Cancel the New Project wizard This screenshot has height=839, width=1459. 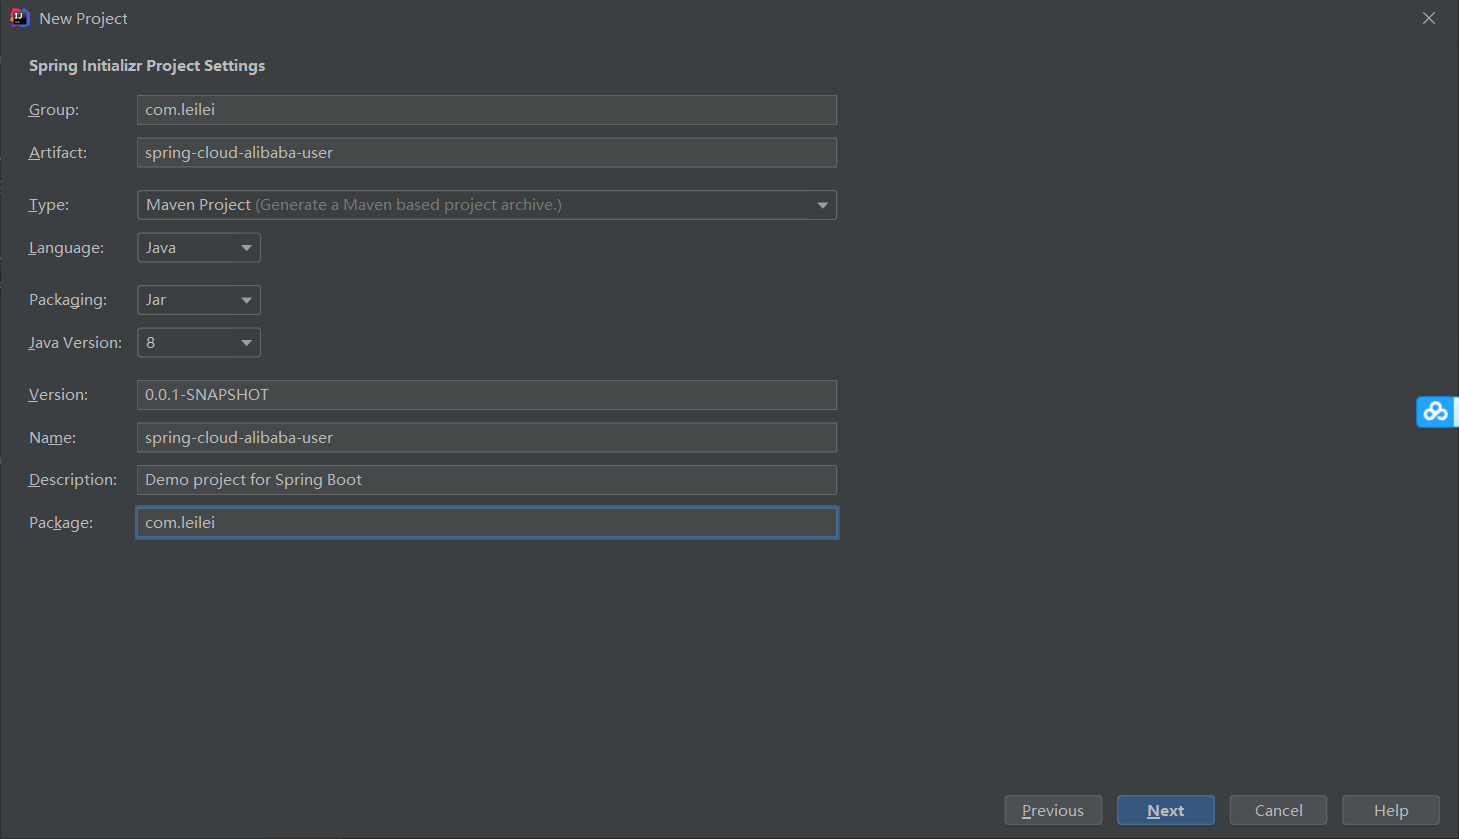[1278, 810]
